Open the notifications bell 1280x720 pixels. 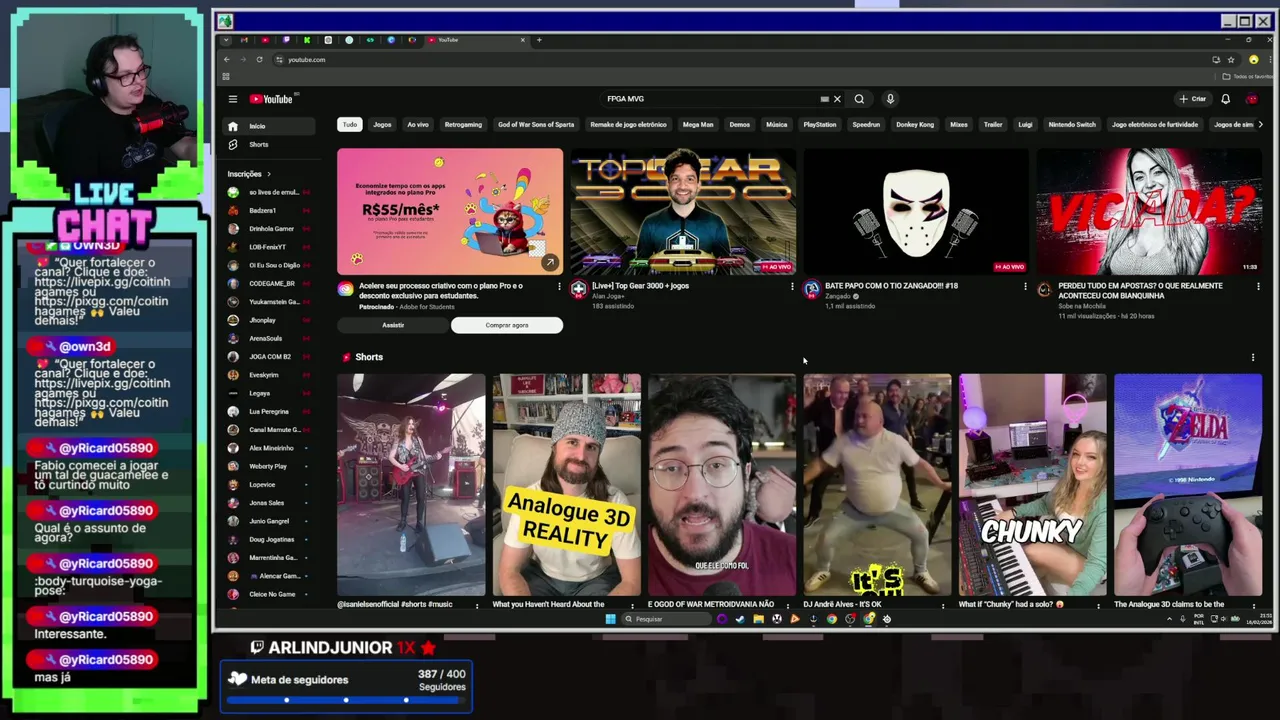click(x=1225, y=99)
